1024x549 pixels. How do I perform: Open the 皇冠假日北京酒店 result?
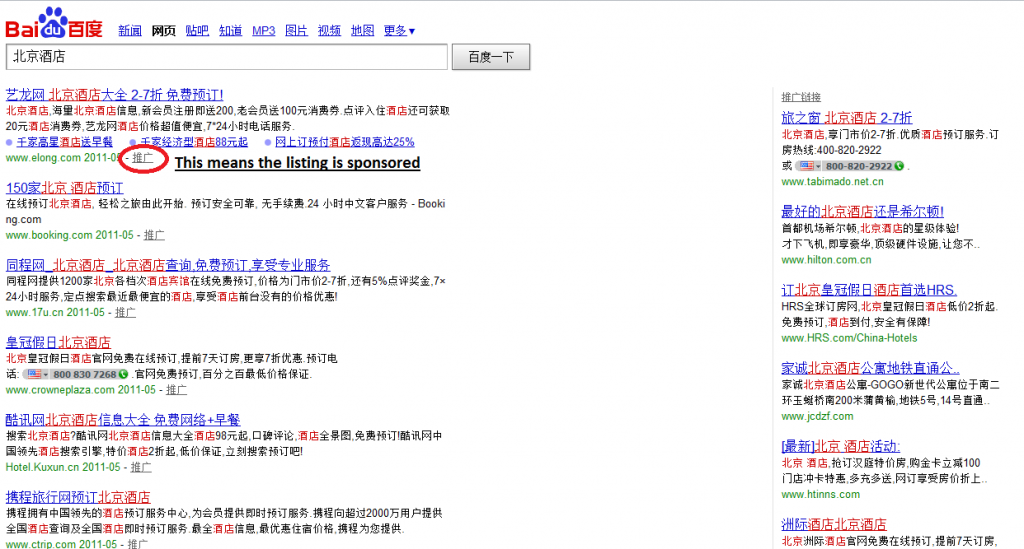click(58, 342)
